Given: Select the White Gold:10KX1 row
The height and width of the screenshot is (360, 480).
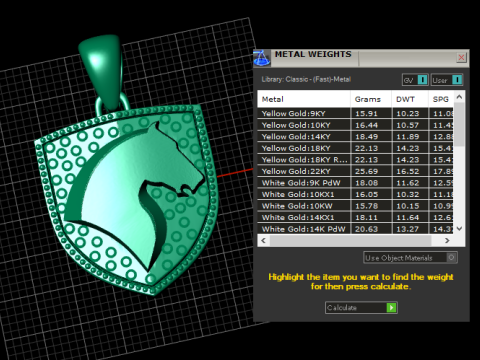Looking at the screenshot, I should click(356, 194).
